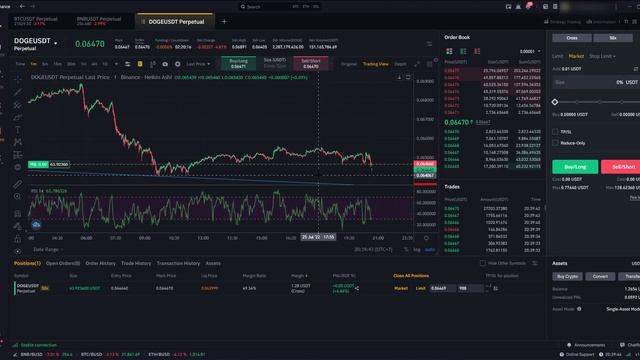Enable the Reduce-Only checkbox
The height and width of the screenshot is (360, 640).
point(555,143)
